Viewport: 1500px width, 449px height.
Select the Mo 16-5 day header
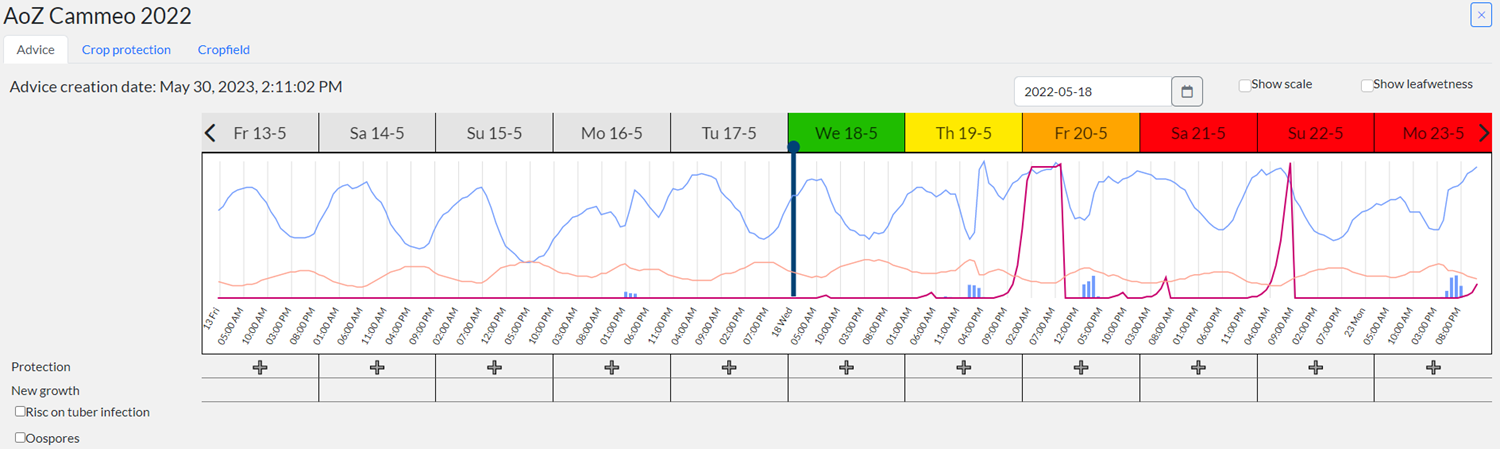click(x=612, y=133)
